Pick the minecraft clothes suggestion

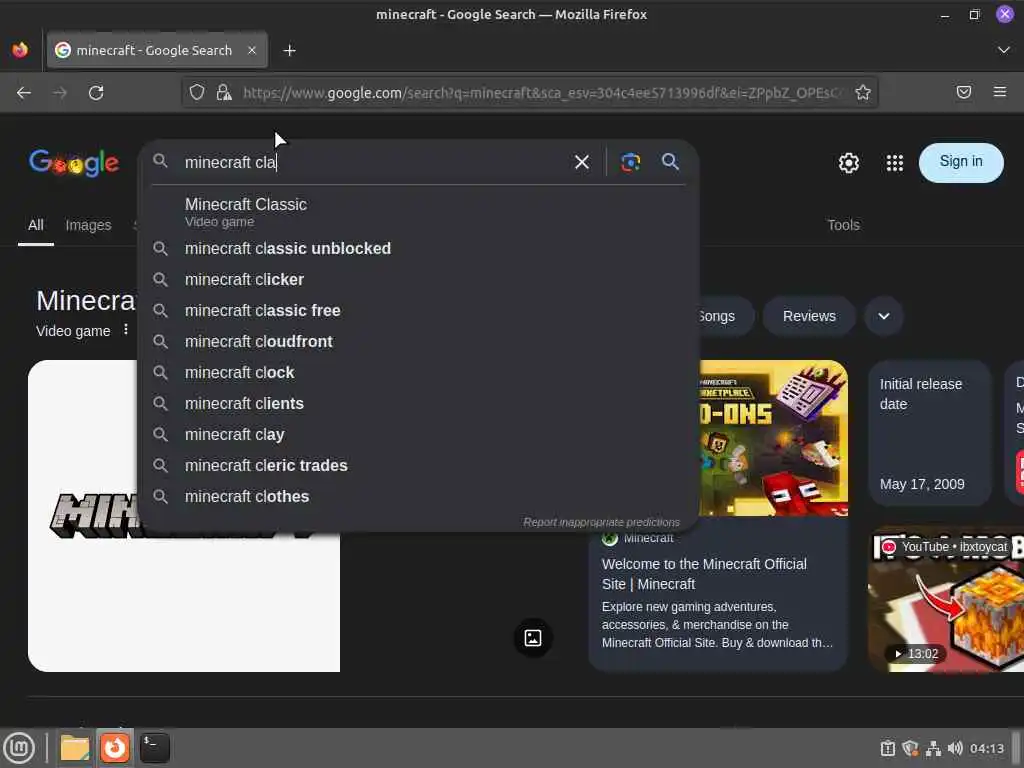pos(418,496)
